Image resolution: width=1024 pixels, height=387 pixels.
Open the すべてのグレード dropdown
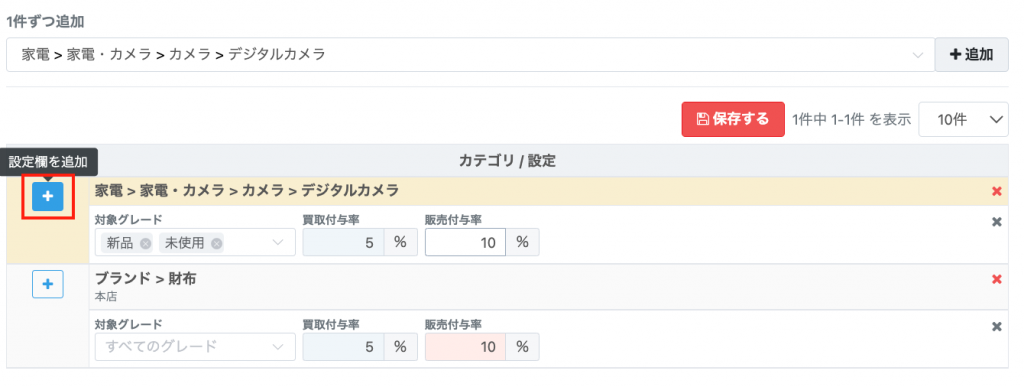tap(195, 347)
